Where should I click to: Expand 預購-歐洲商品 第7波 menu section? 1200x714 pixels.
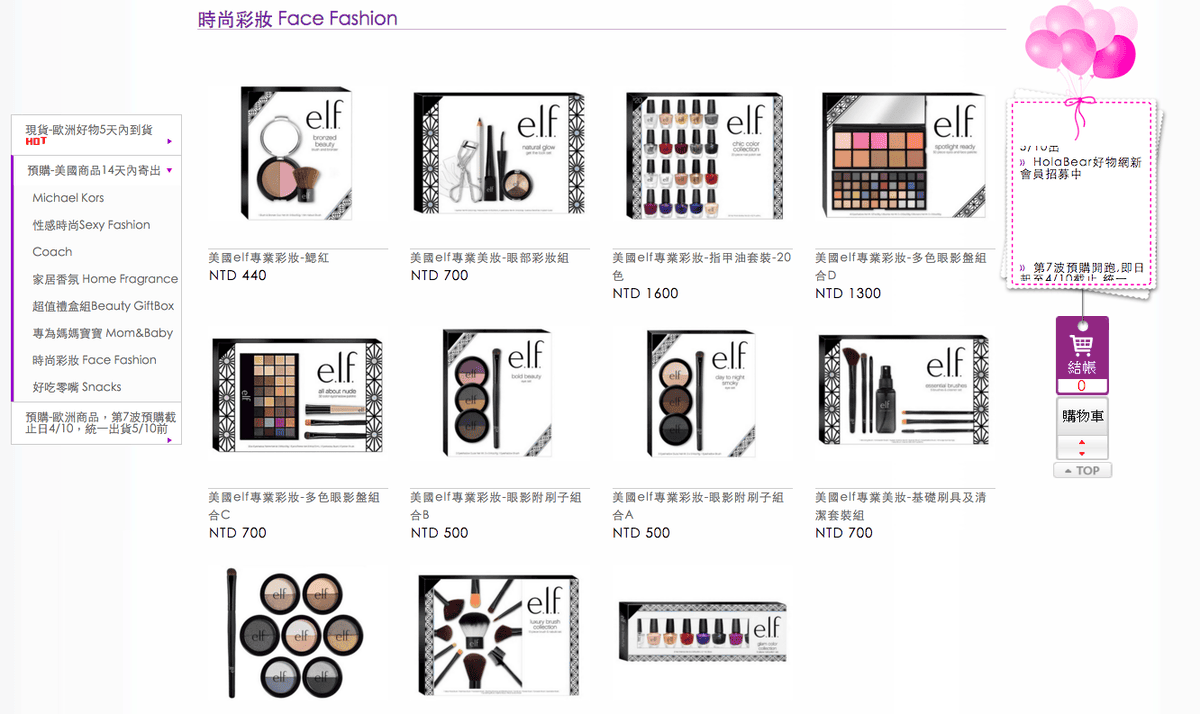(96, 423)
